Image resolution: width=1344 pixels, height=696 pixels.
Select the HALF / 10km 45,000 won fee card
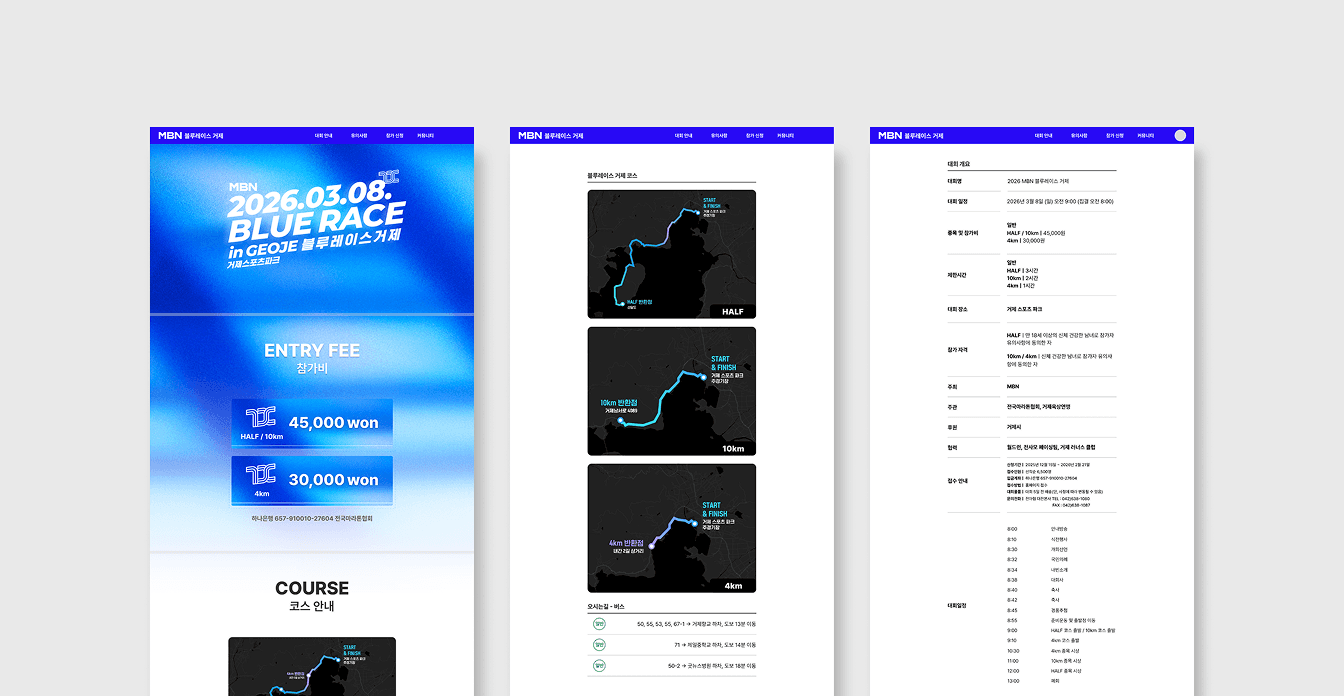[x=312, y=423]
